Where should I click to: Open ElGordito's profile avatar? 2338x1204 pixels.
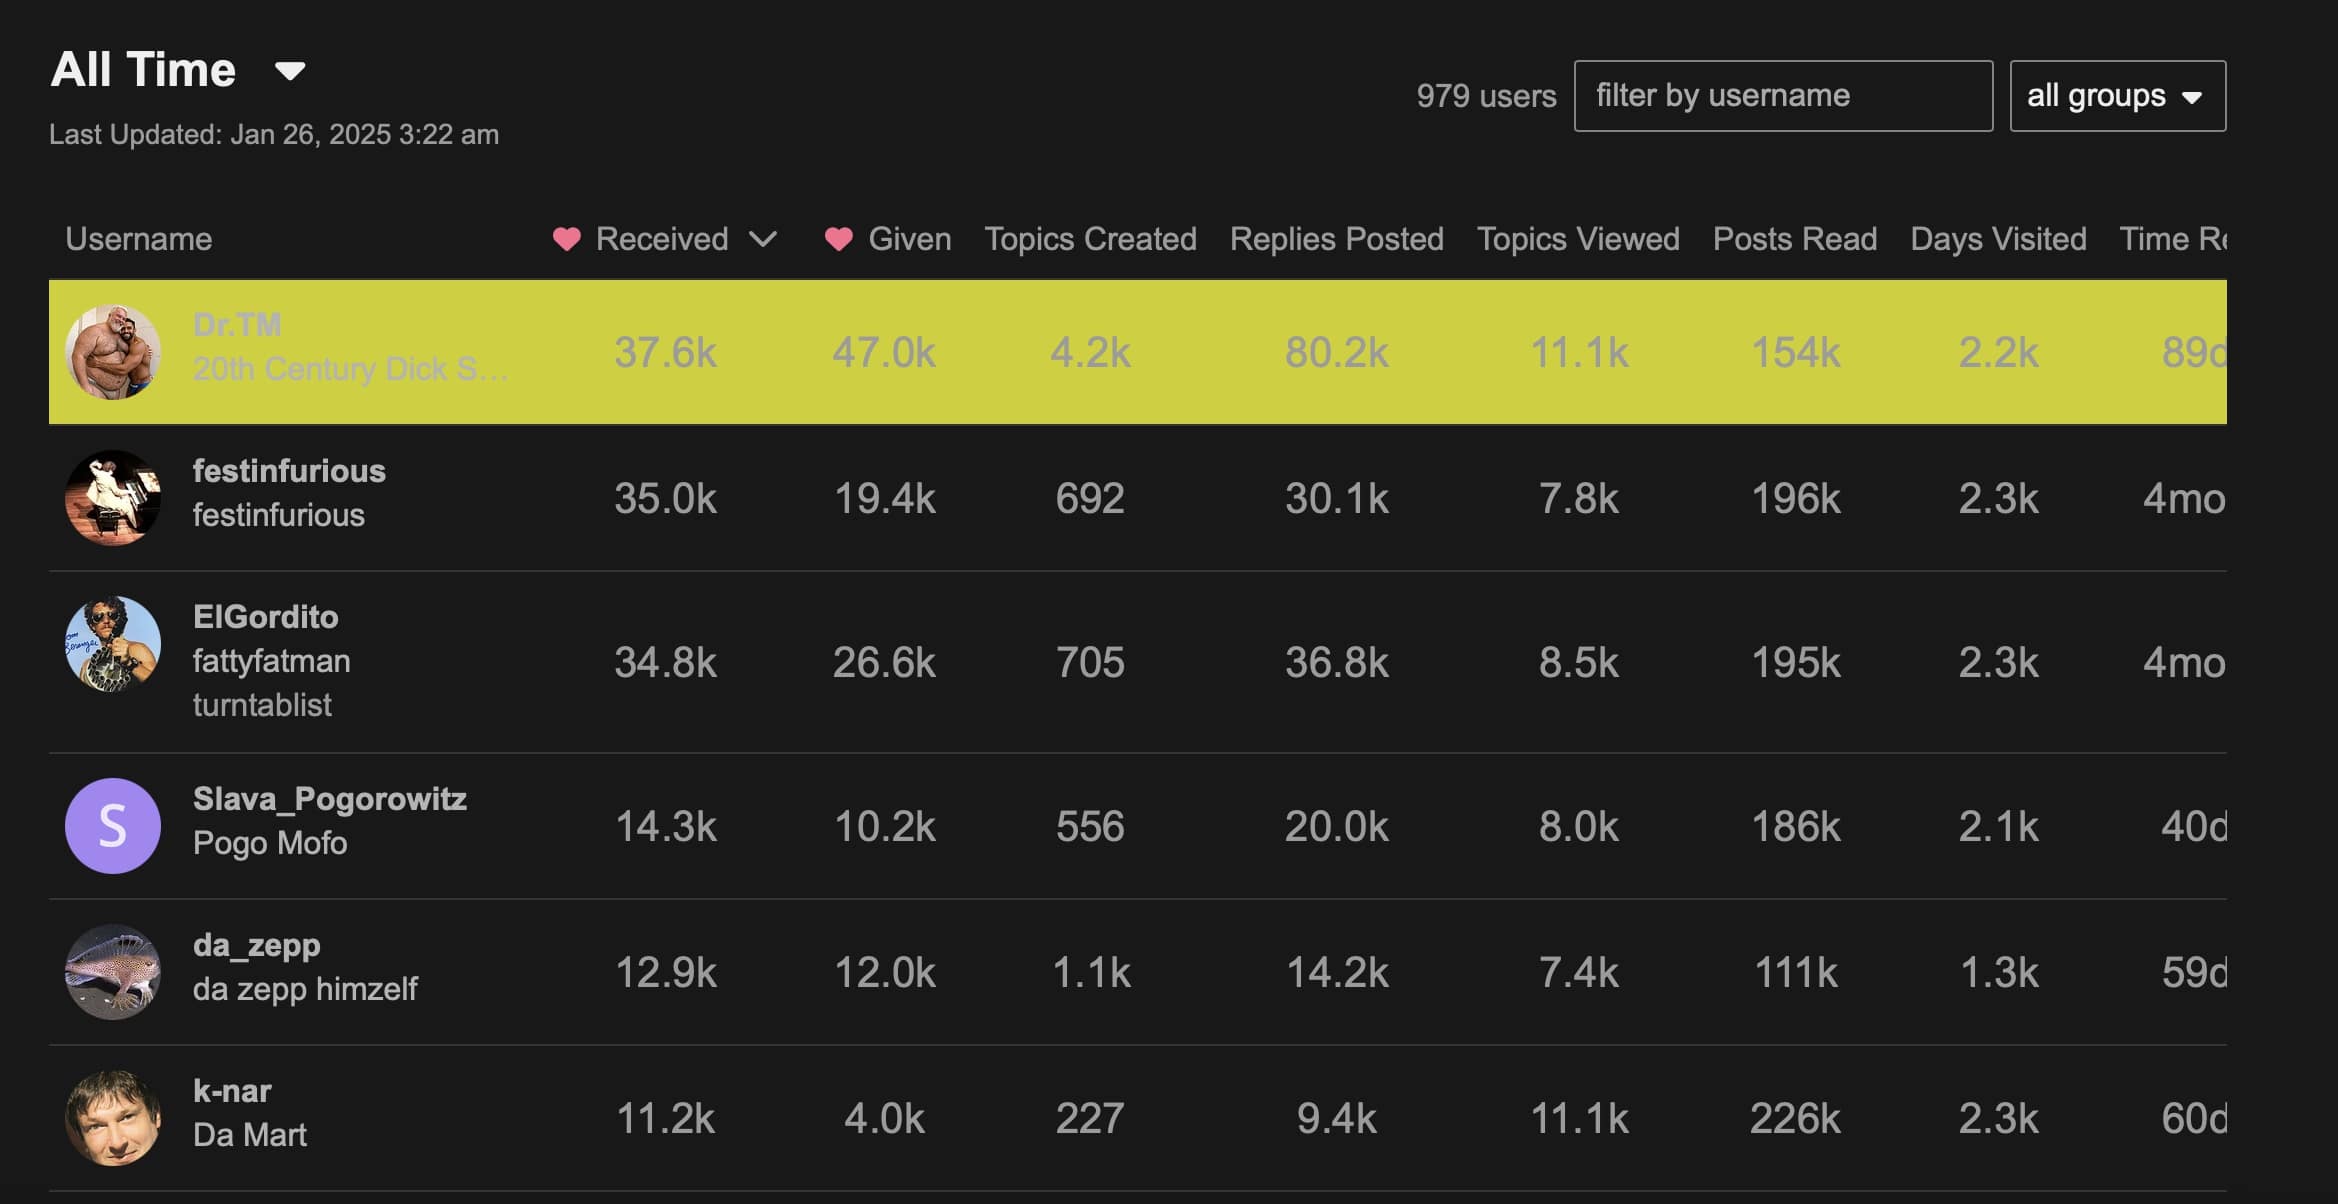click(x=113, y=644)
